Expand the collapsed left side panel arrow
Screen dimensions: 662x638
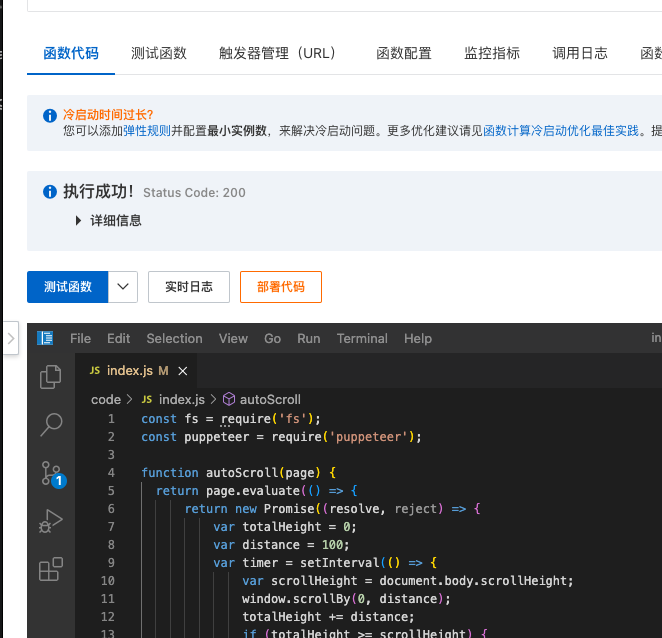(x=11, y=338)
